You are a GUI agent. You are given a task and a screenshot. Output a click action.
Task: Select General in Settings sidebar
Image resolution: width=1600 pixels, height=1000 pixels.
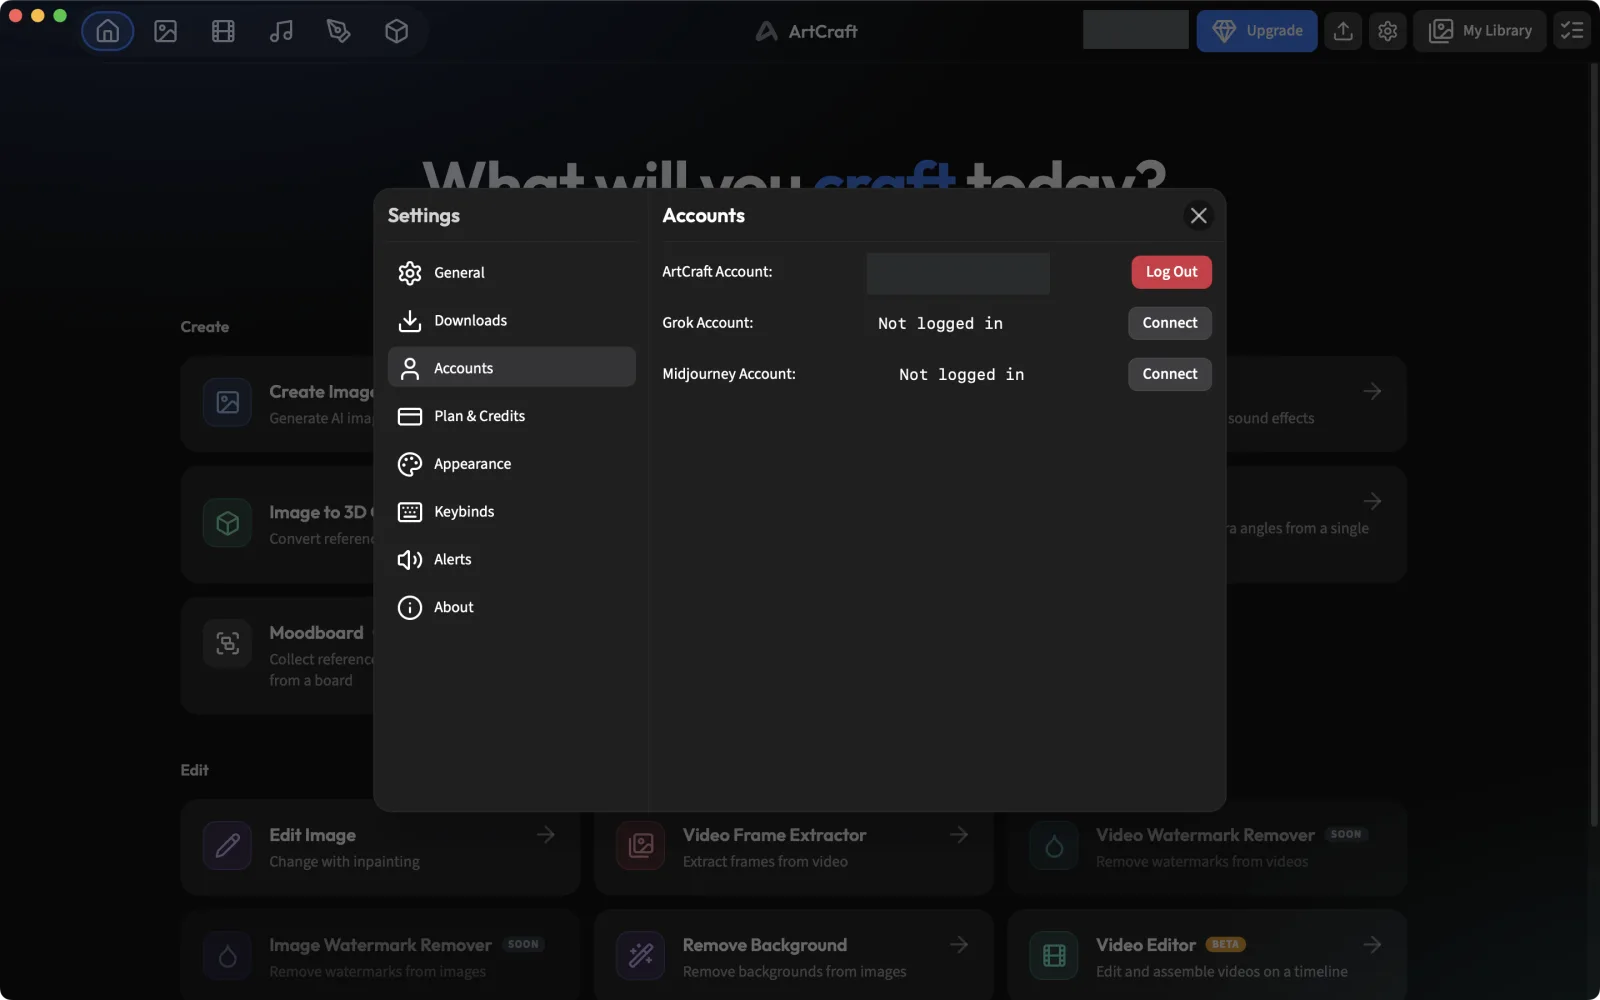point(511,272)
